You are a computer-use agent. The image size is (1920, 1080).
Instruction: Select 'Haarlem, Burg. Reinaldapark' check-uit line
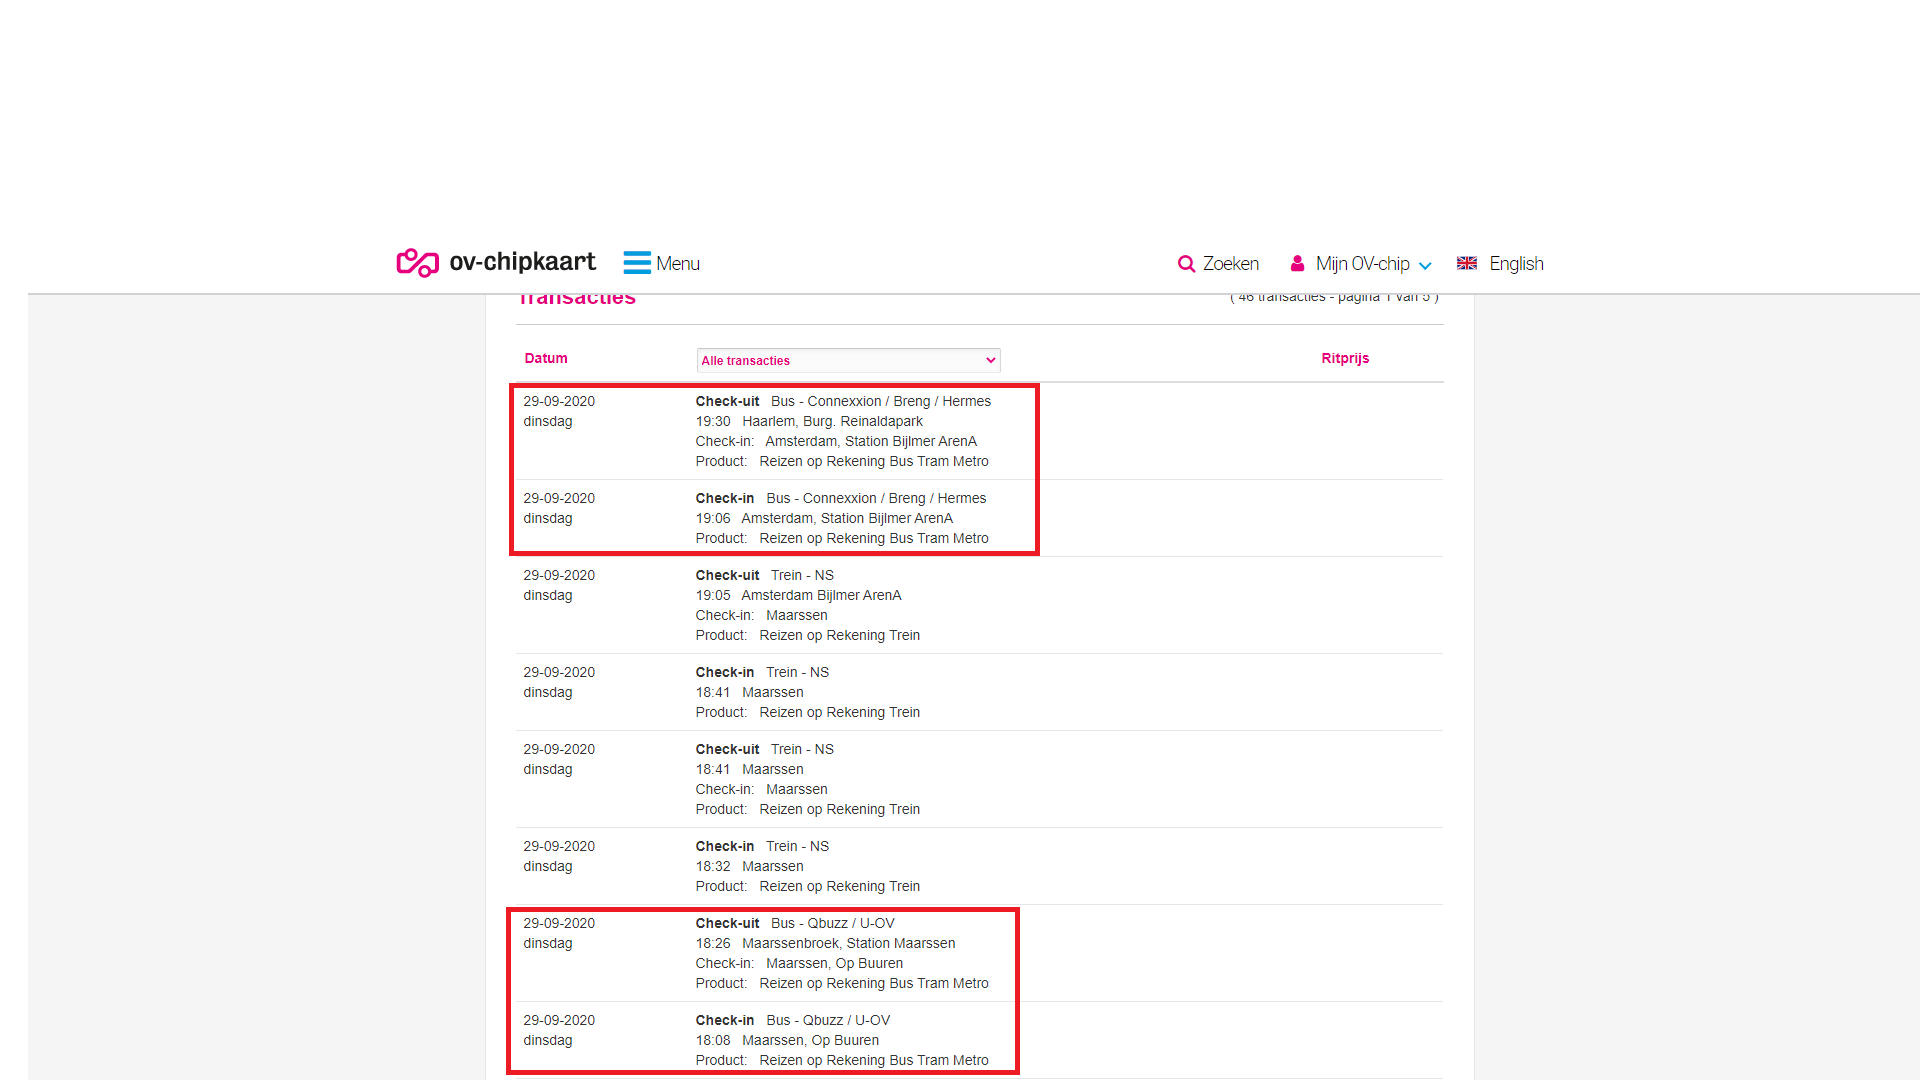(809, 421)
